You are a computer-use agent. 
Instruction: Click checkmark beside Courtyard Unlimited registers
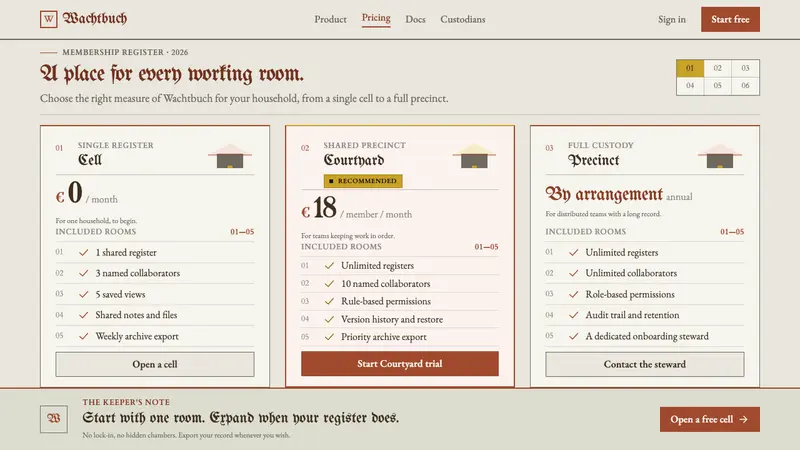click(x=329, y=265)
